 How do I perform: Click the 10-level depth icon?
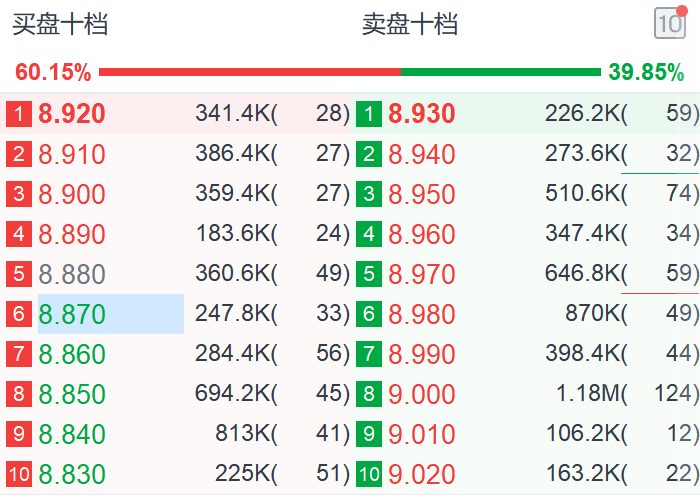(669, 23)
